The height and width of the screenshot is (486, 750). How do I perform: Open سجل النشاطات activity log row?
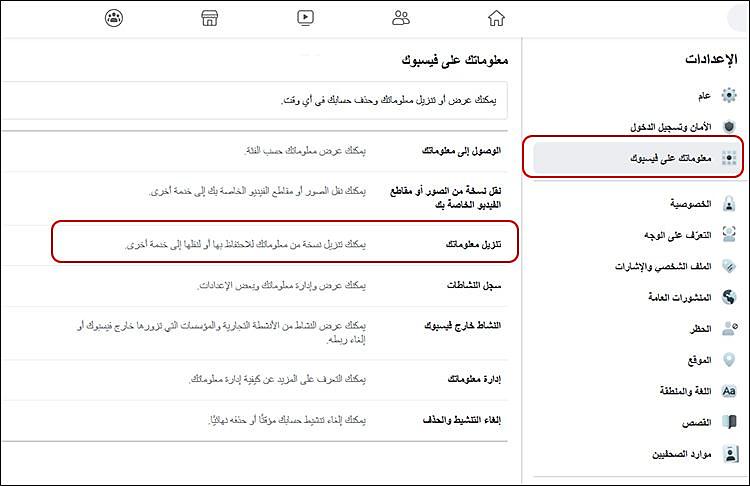[x=254, y=286]
